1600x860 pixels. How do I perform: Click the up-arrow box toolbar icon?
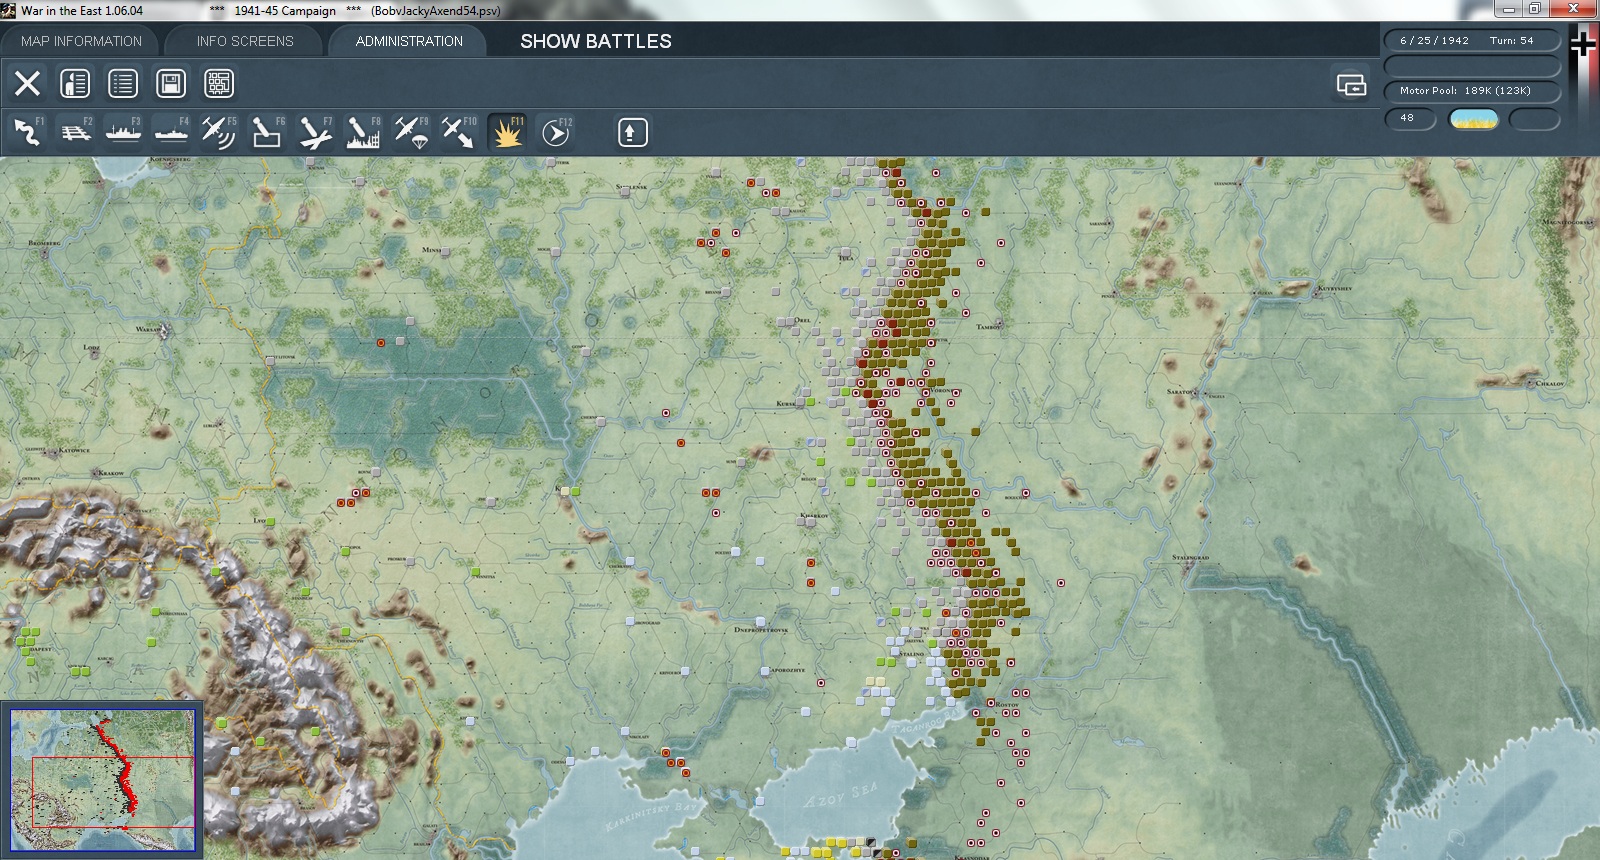pyautogui.click(x=632, y=132)
